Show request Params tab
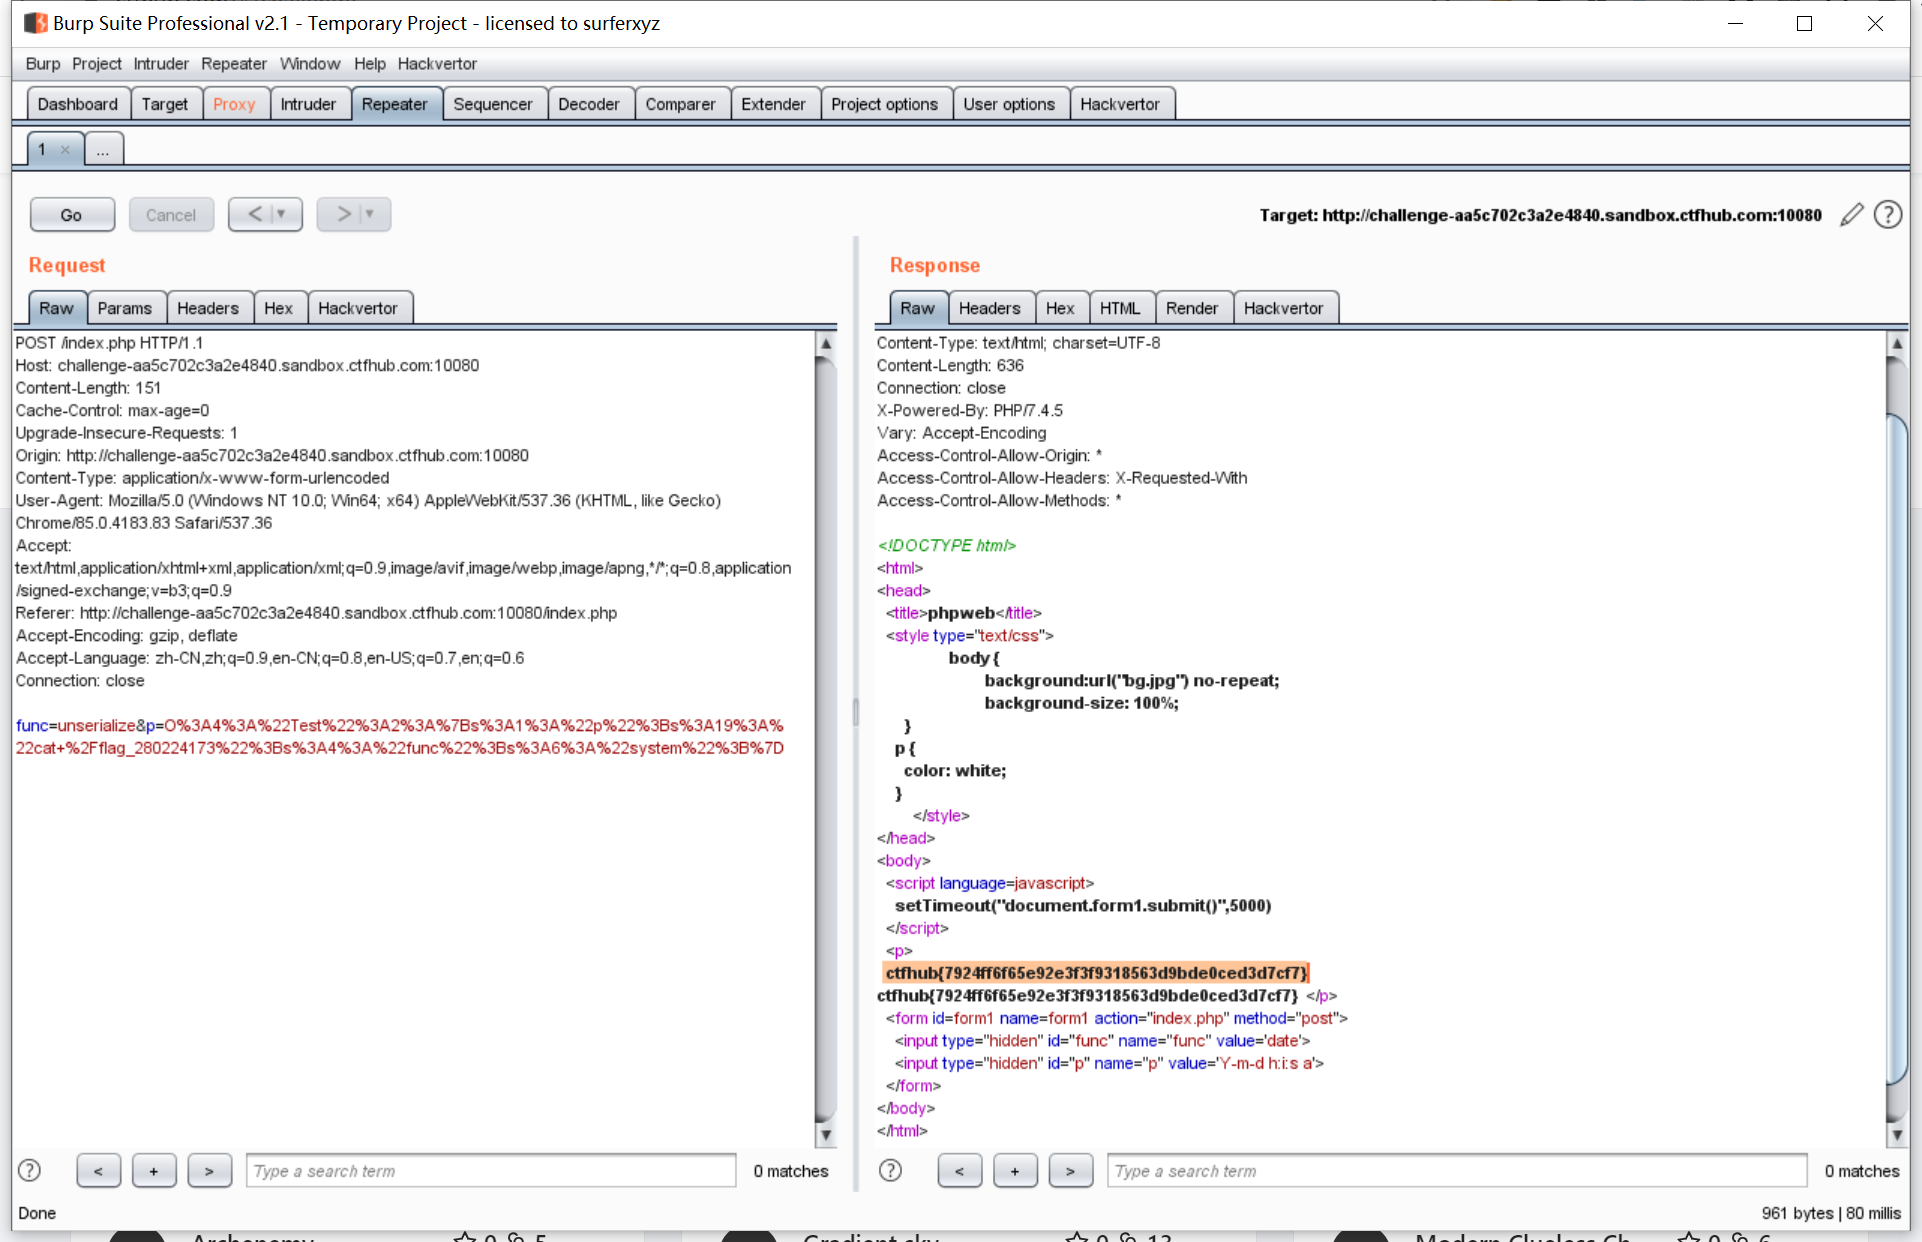 [x=125, y=308]
